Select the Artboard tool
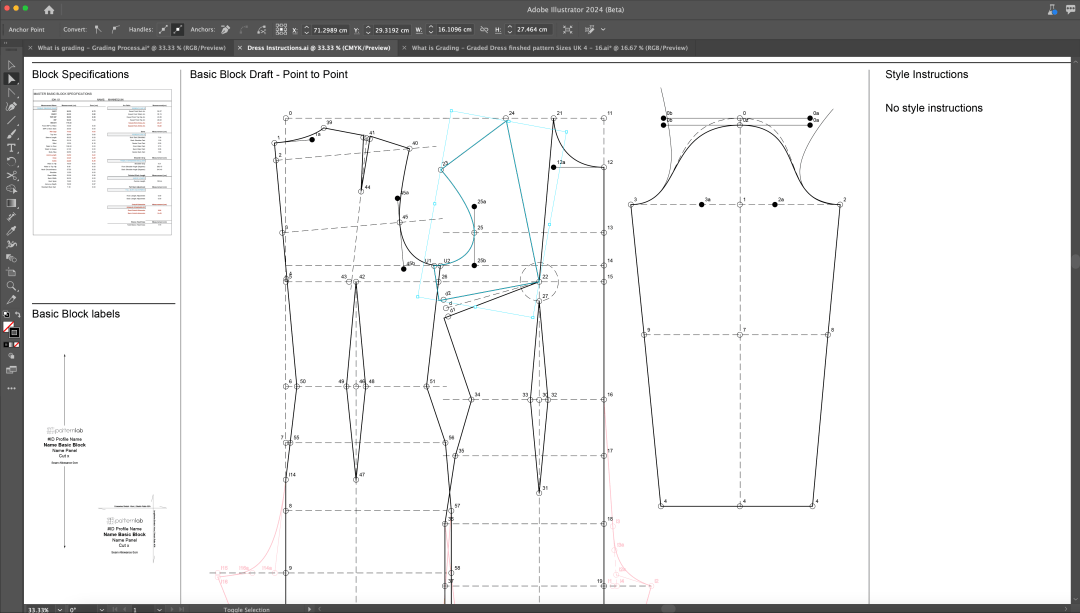The width and height of the screenshot is (1080, 613). 11,271
